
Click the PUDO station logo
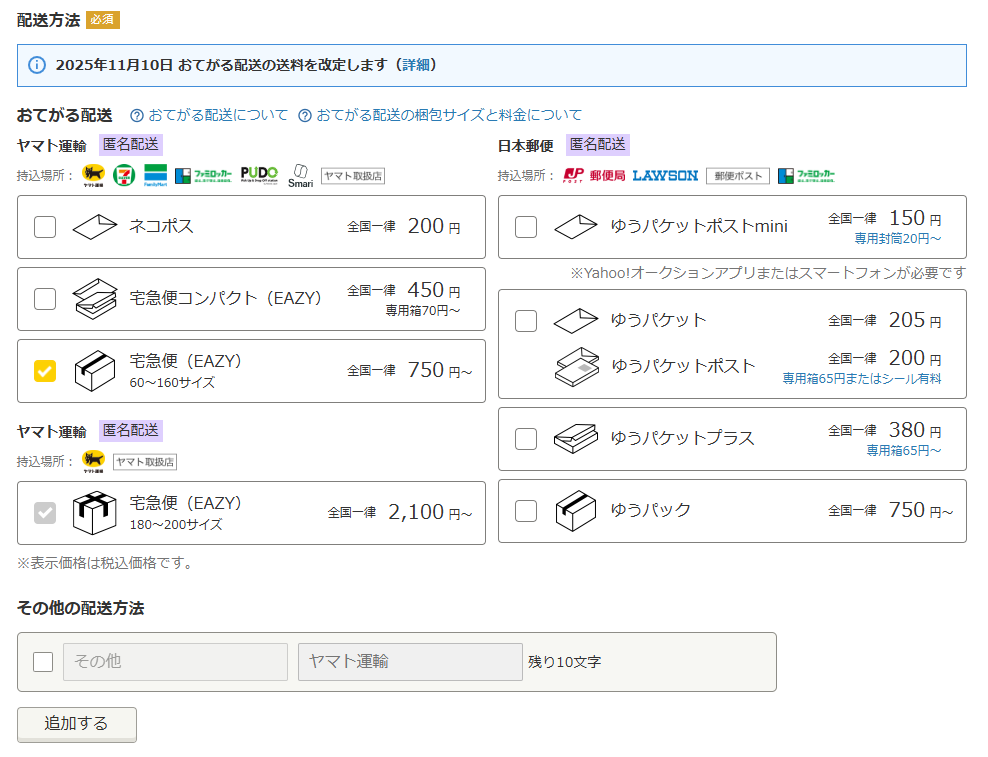click(259, 176)
